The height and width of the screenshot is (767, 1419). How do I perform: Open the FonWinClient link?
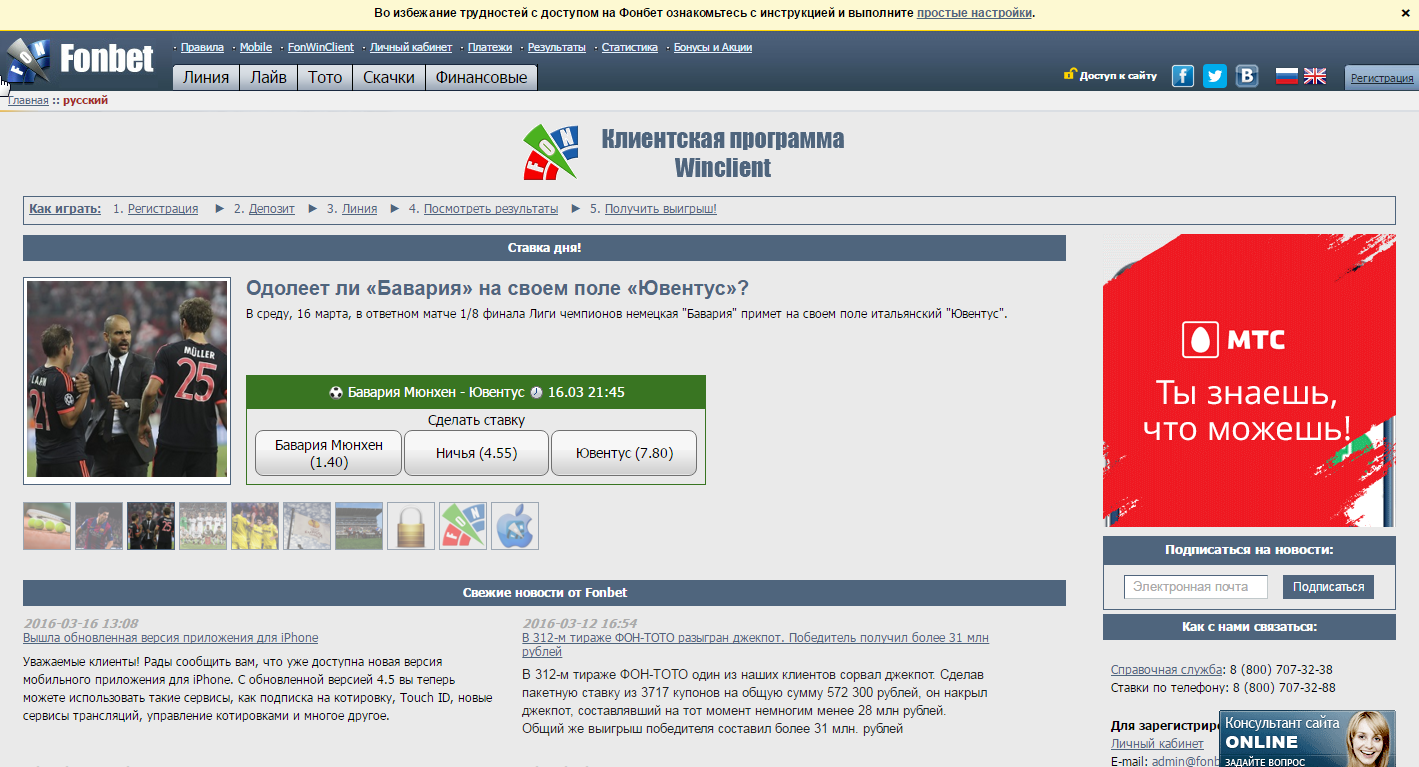[321, 47]
